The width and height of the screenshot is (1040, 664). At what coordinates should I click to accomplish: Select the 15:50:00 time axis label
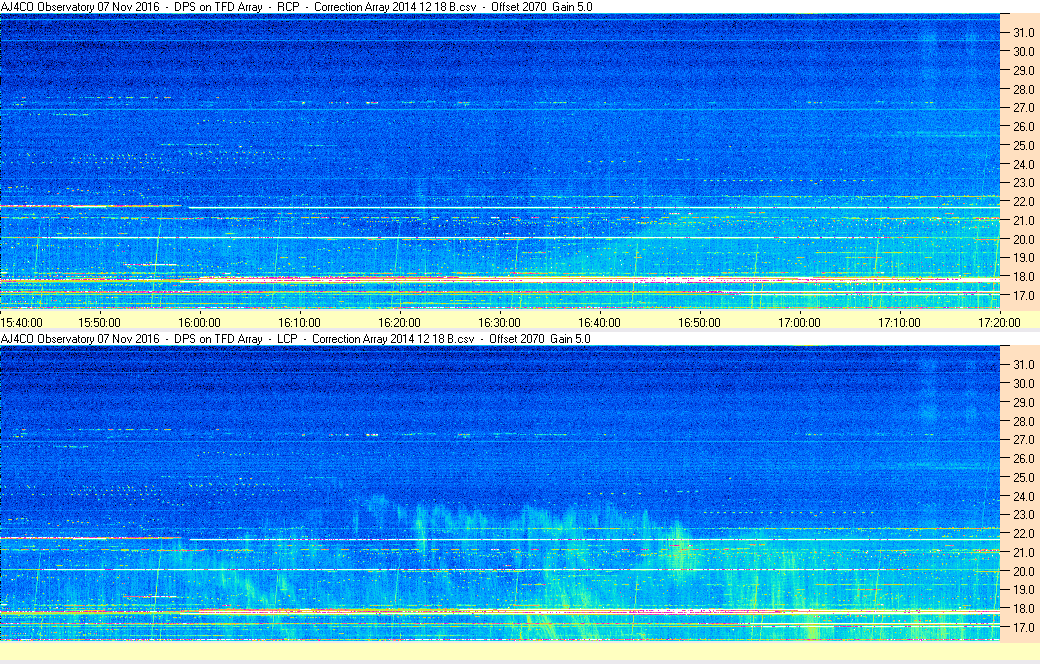click(x=99, y=322)
